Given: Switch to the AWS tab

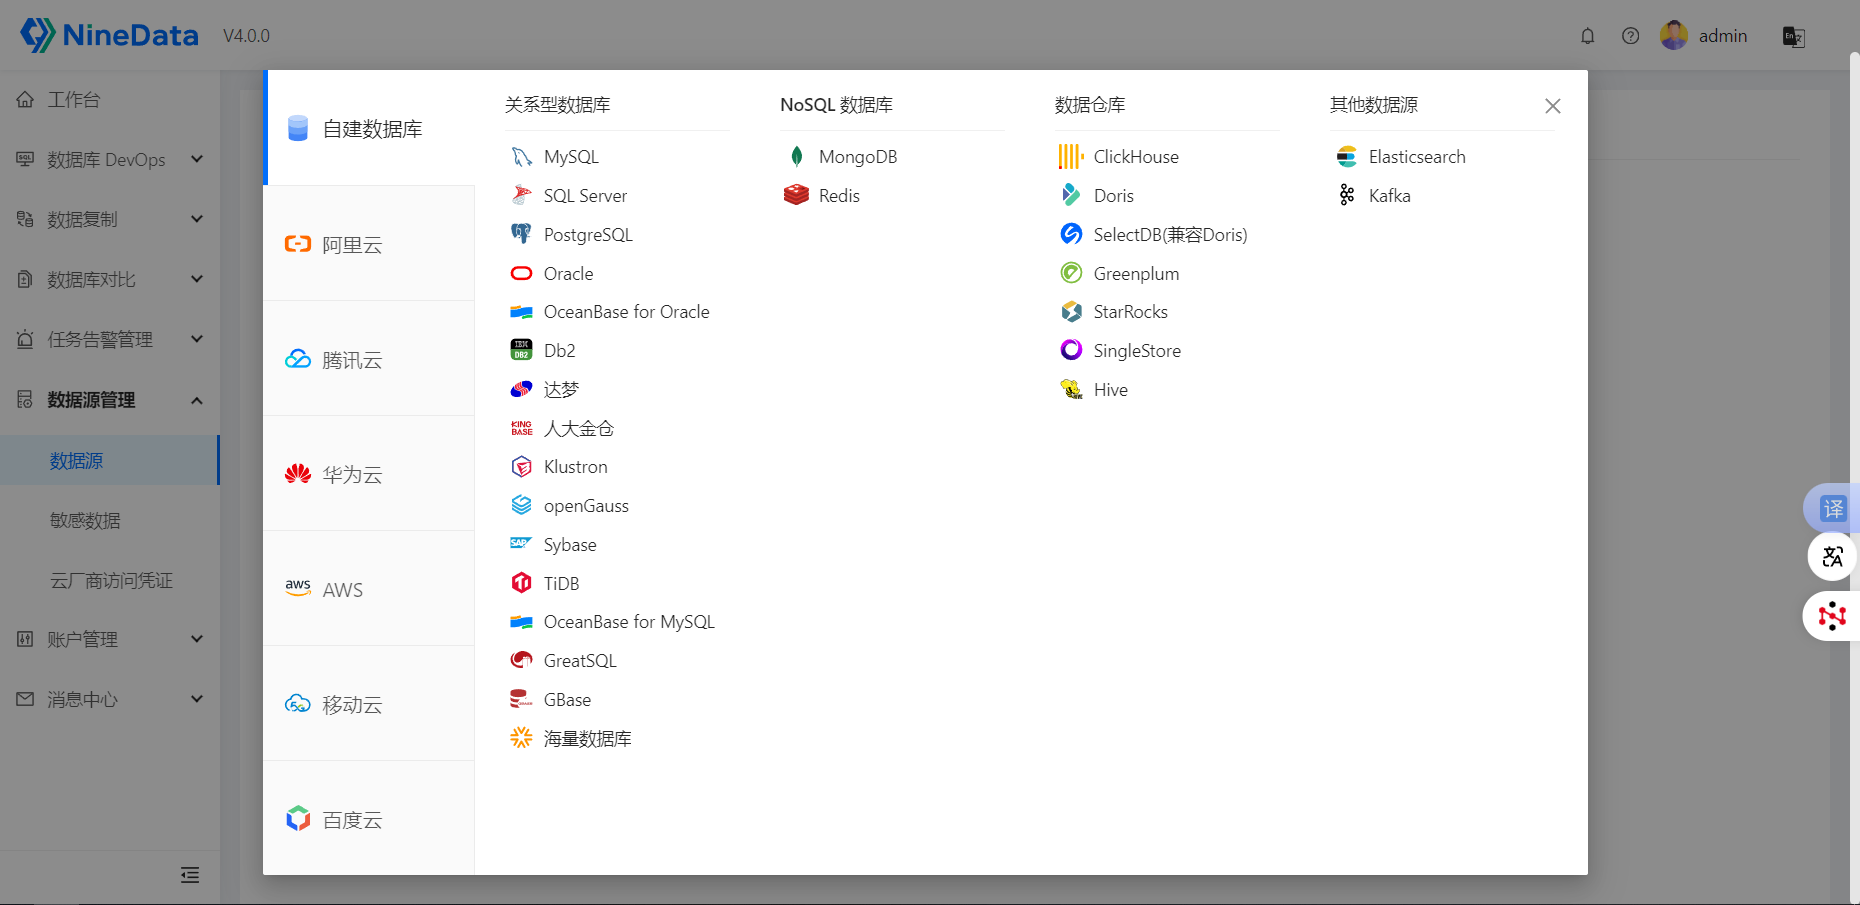Looking at the screenshot, I should [x=370, y=589].
